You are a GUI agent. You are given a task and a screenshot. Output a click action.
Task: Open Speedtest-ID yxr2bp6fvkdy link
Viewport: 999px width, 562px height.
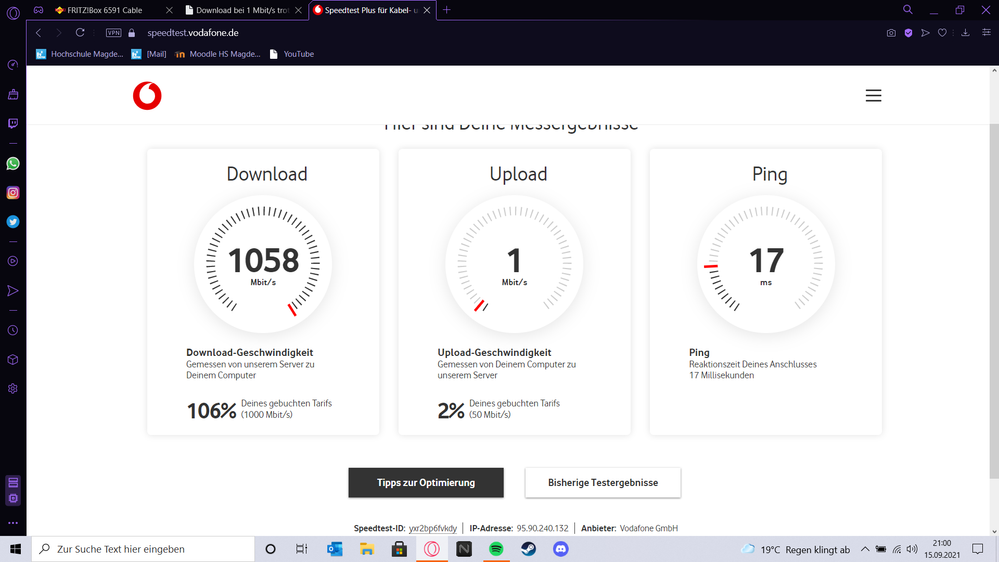pos(433,528)
